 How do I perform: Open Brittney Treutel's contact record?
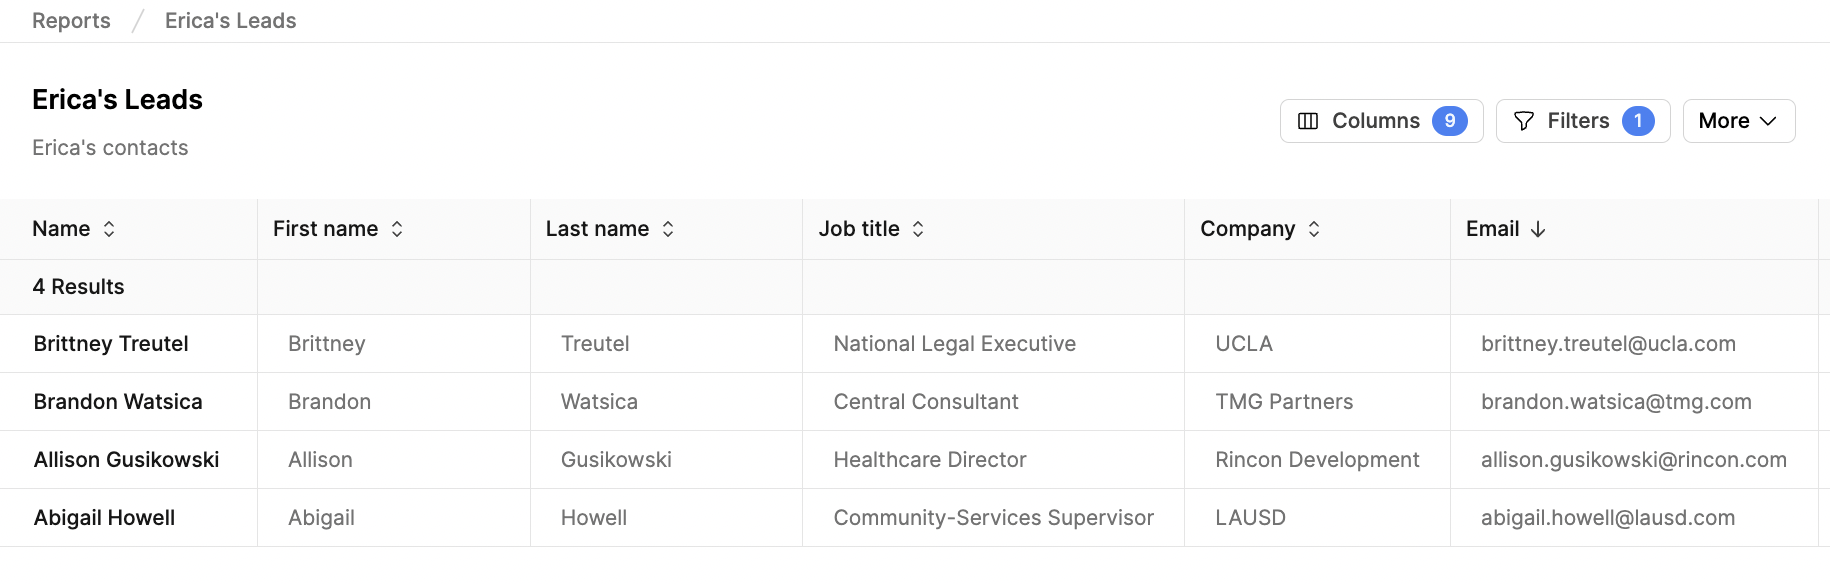coord(111,344)
